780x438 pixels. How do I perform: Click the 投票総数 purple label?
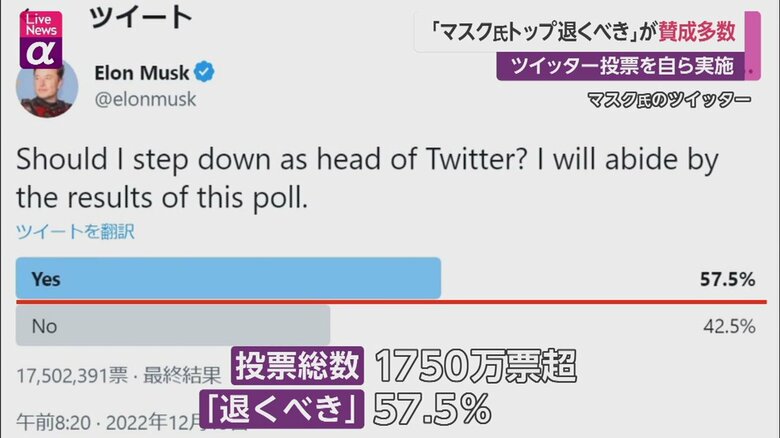click(x=298, y=367)
